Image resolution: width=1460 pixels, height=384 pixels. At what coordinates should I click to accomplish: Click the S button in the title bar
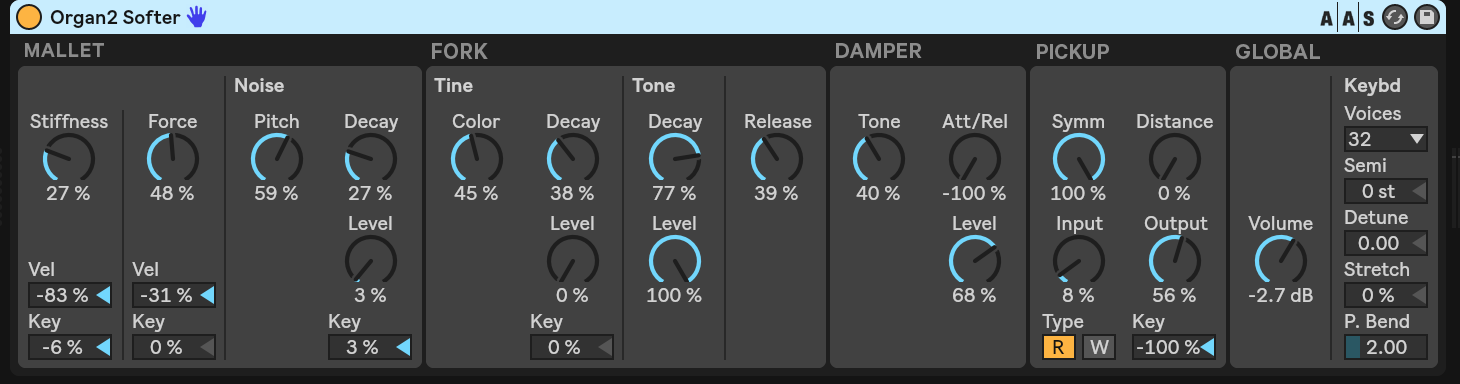[x=1367, y=17]
